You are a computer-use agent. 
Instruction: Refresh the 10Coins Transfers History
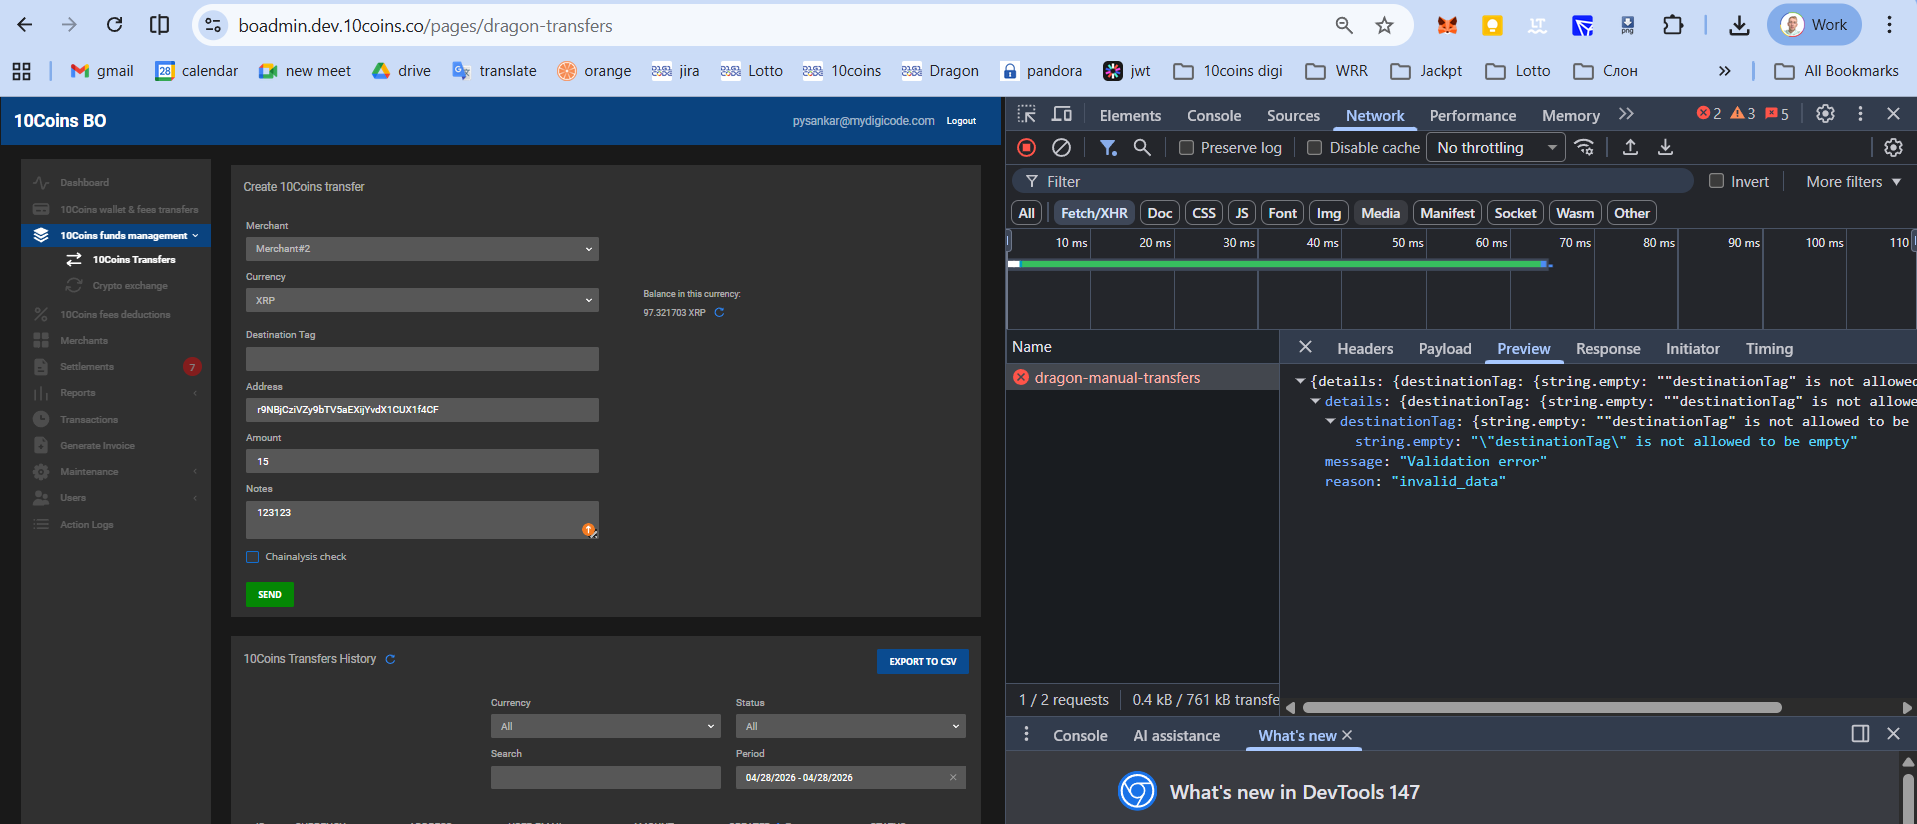click(x=390, y=659)
